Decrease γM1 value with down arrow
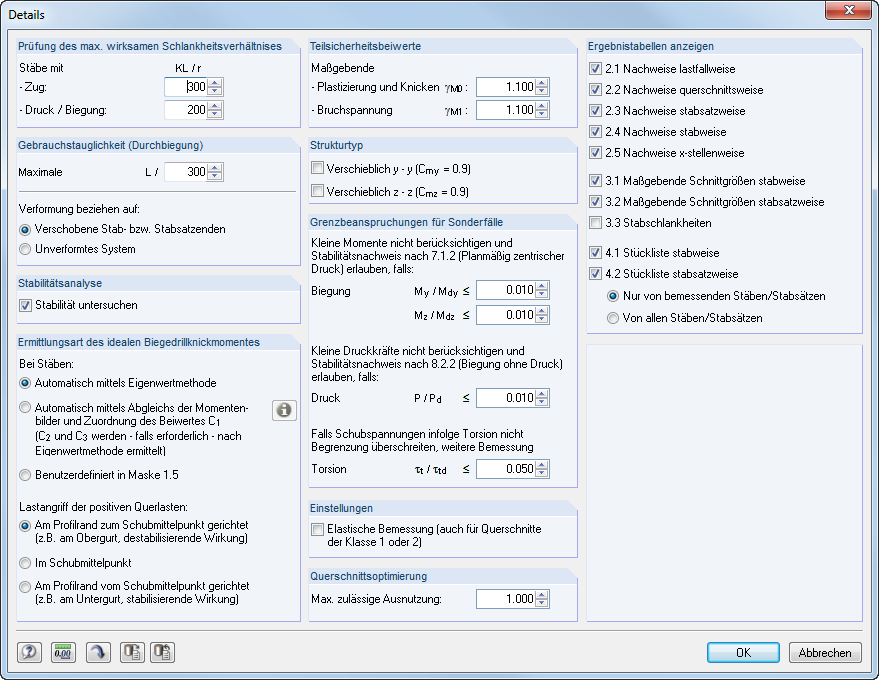879x680 pixels. 542,114
